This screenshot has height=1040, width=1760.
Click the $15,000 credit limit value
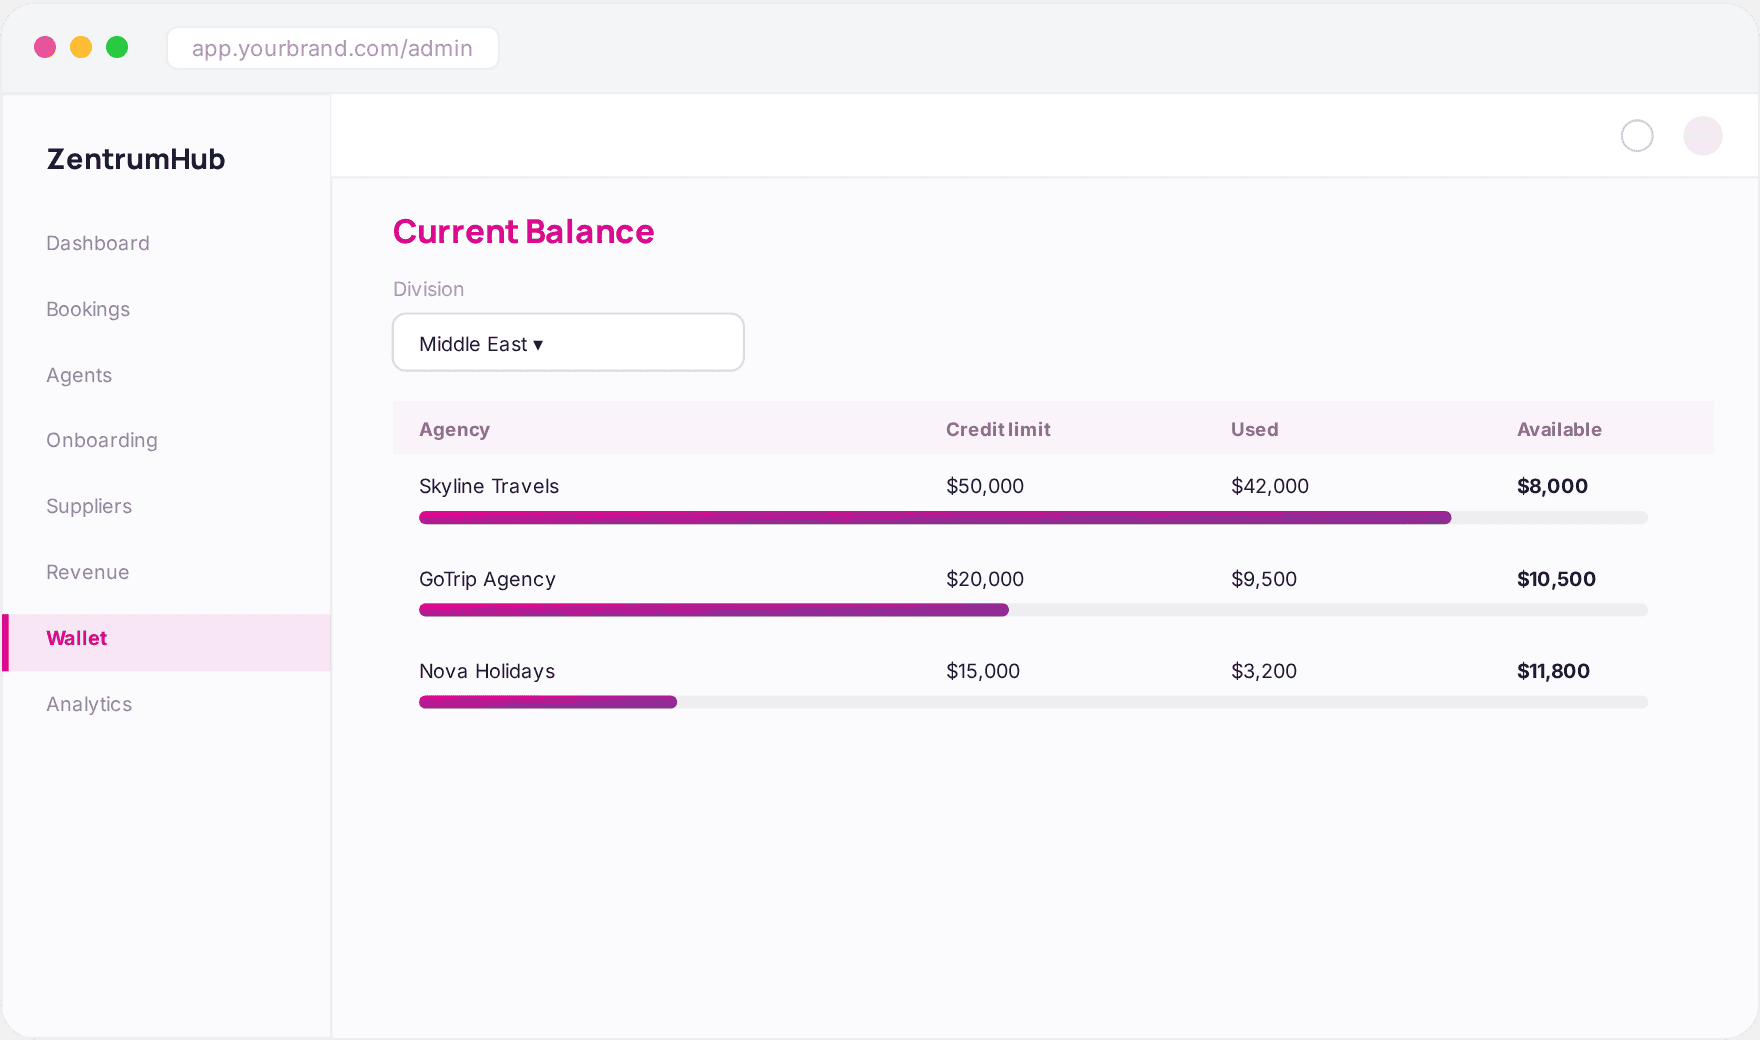pyautogui.click(x=983, y=671)
